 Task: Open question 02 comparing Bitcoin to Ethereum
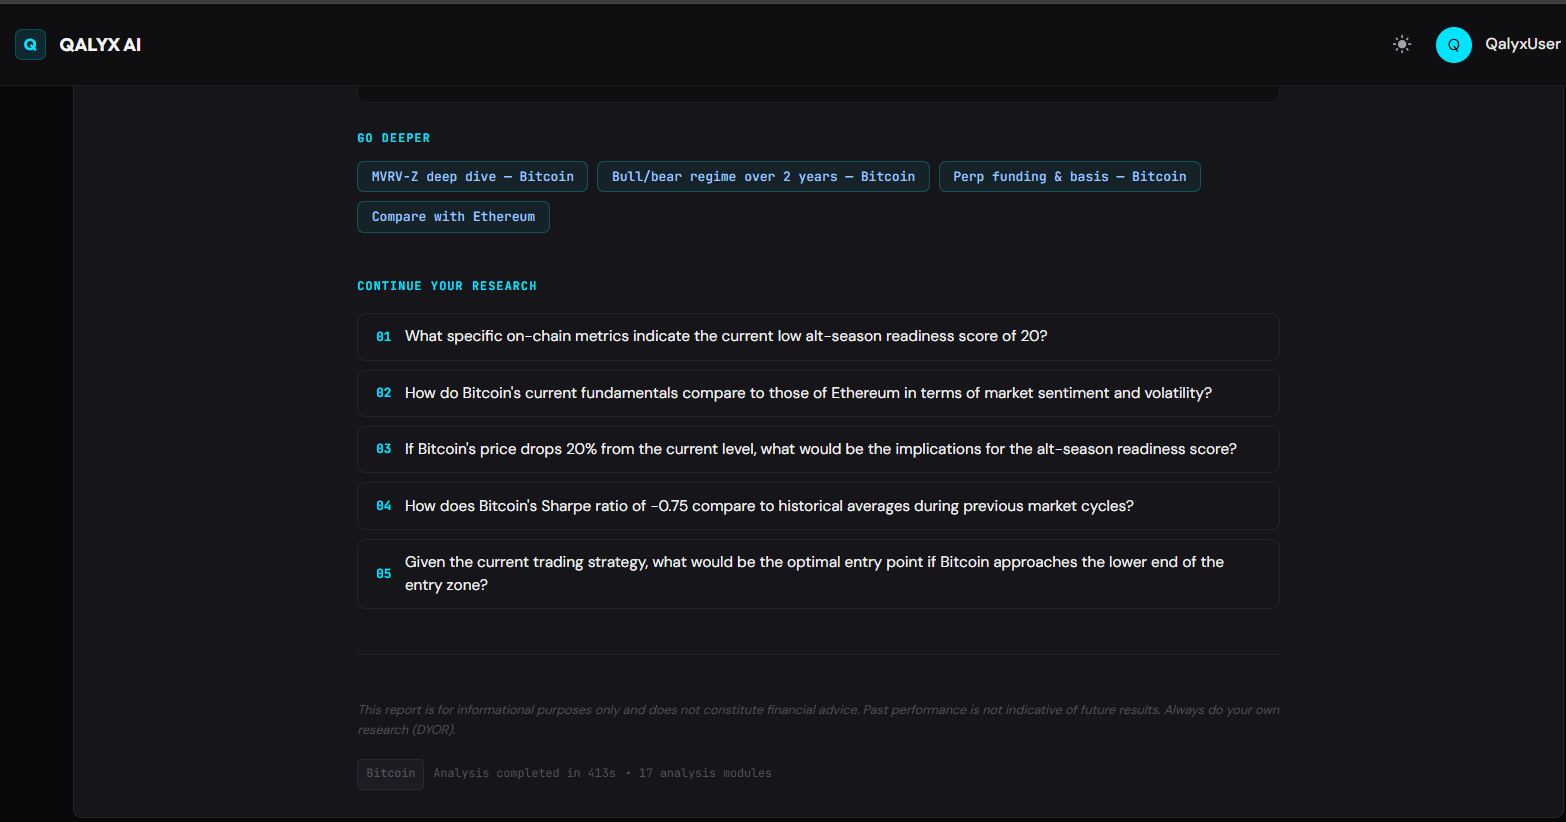click(818, 393)
